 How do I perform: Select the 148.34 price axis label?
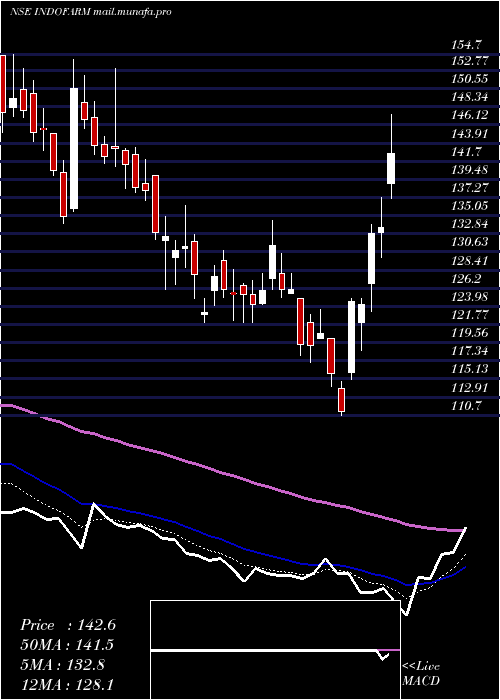point(470,96)
